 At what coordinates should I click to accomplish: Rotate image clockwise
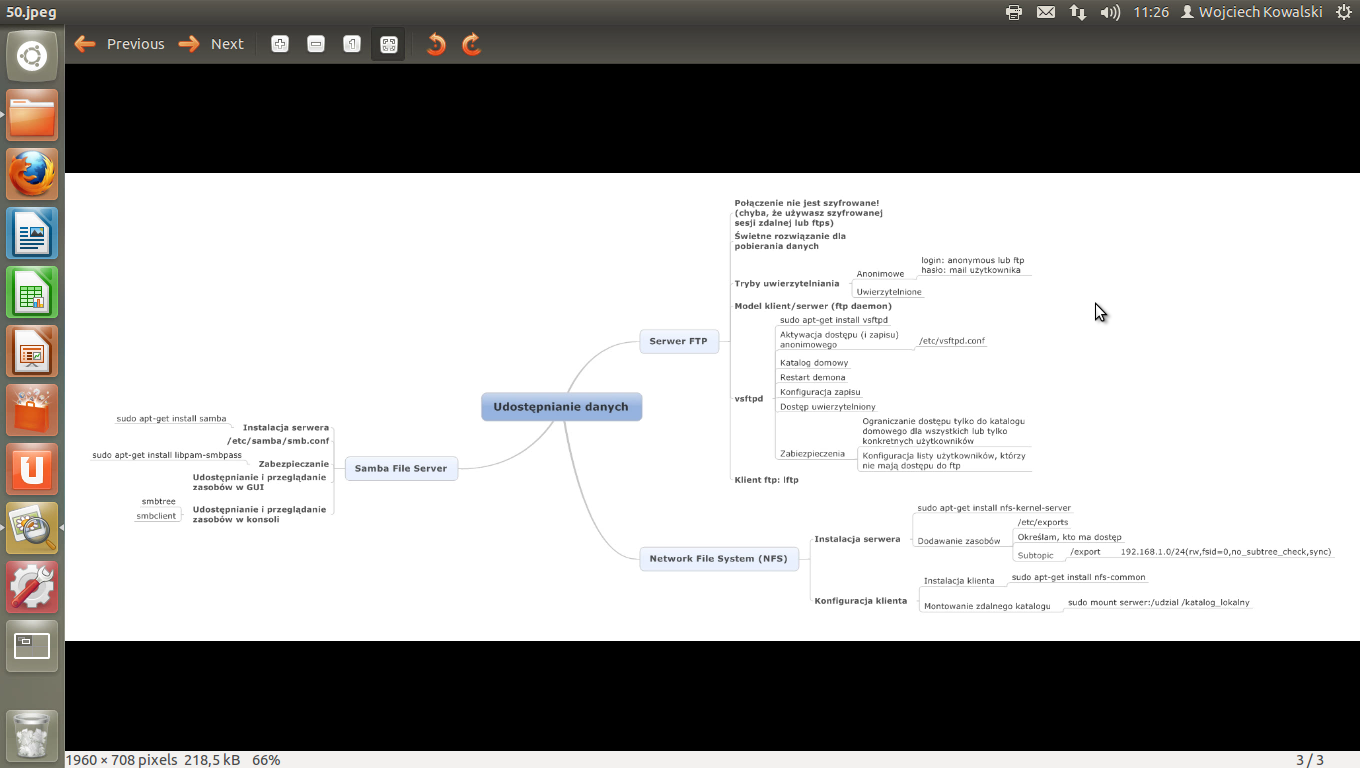pos(471,44)
